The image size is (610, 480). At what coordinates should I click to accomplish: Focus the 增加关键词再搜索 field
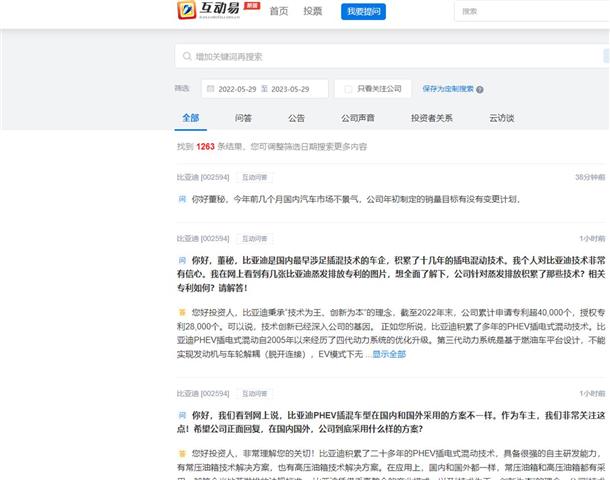pyautogui.click(x=392, y=56)
